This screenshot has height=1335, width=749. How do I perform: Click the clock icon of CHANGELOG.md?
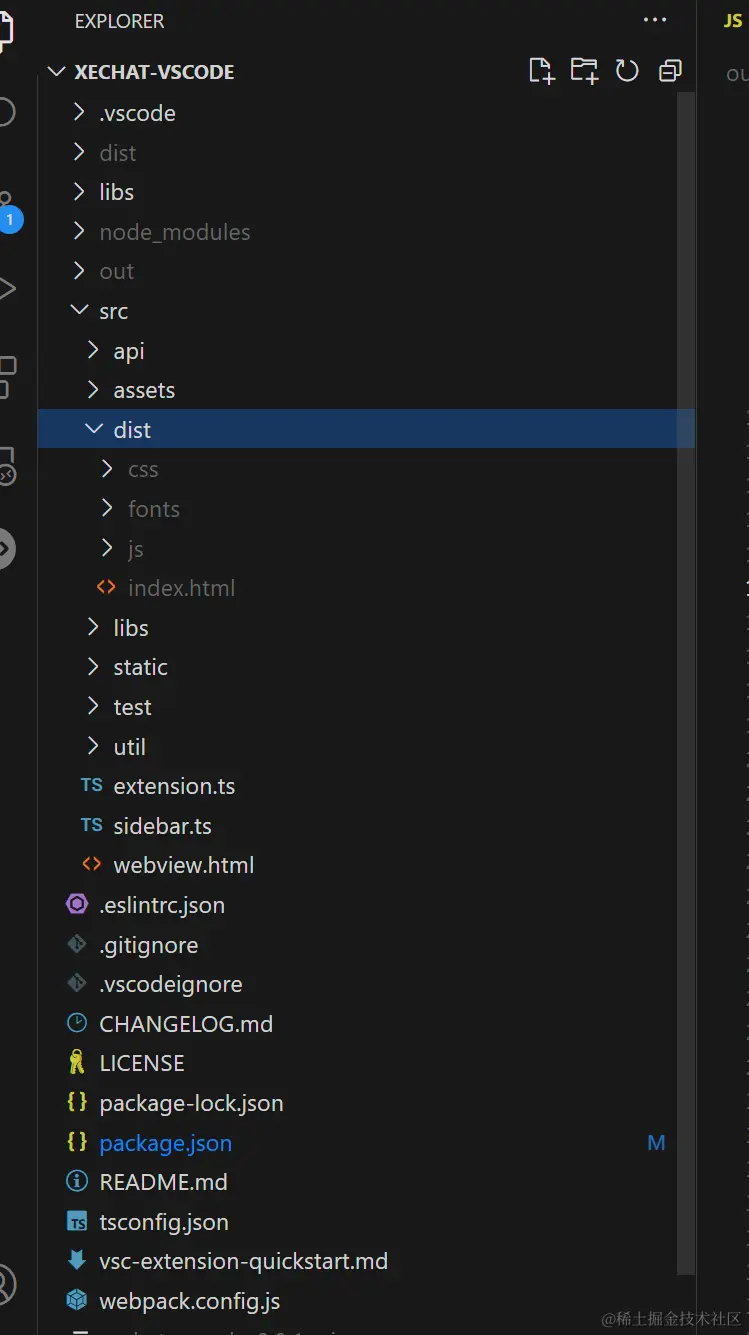(77, 1023)
